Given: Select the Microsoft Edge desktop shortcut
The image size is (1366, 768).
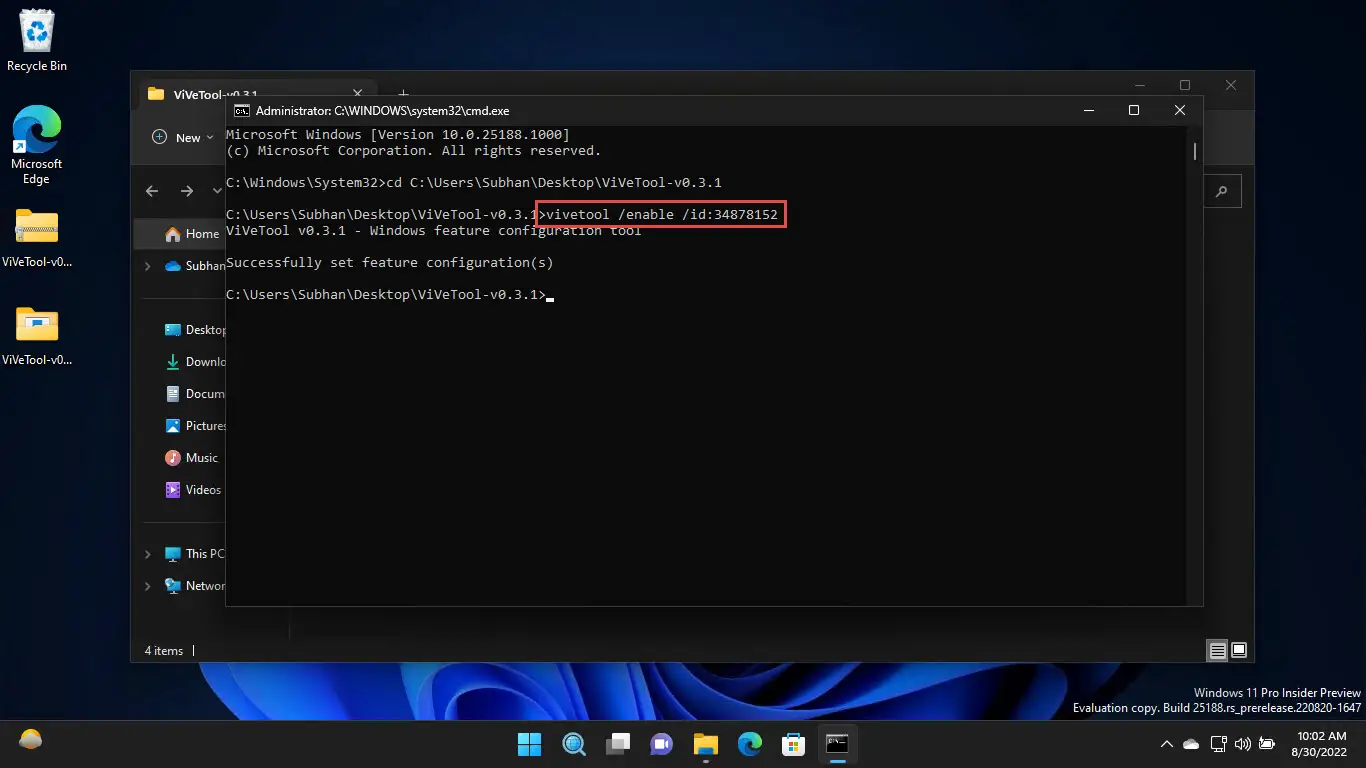Looking at the screenshot, I should click(37, 146).
